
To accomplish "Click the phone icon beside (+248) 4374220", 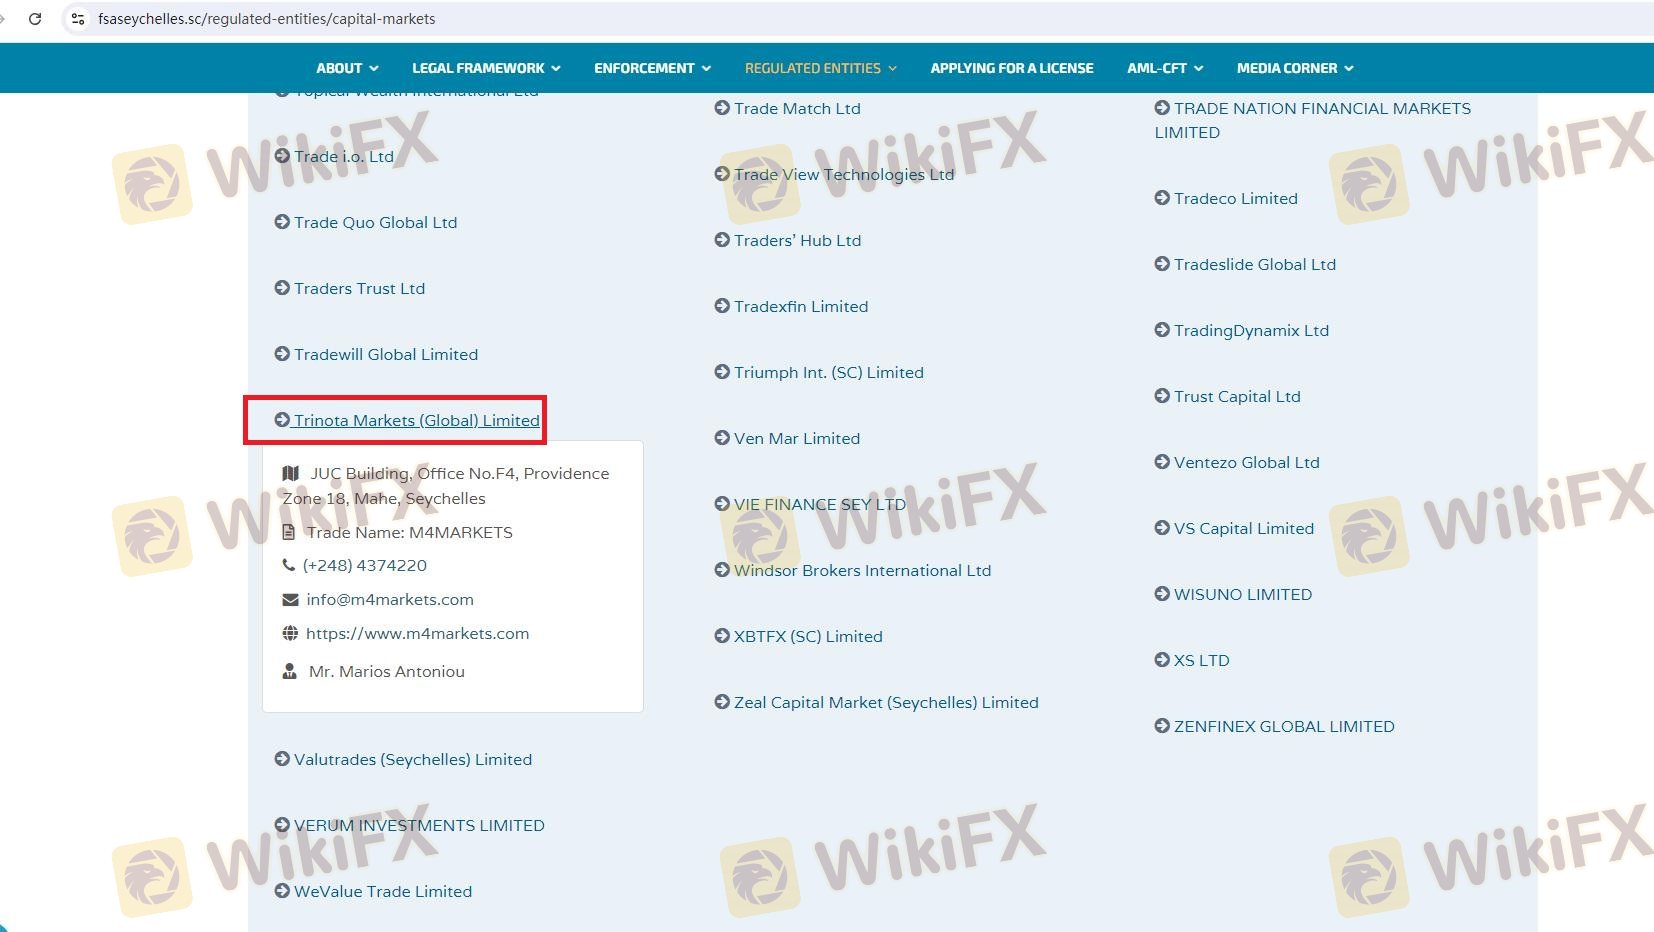I will 289,565.
